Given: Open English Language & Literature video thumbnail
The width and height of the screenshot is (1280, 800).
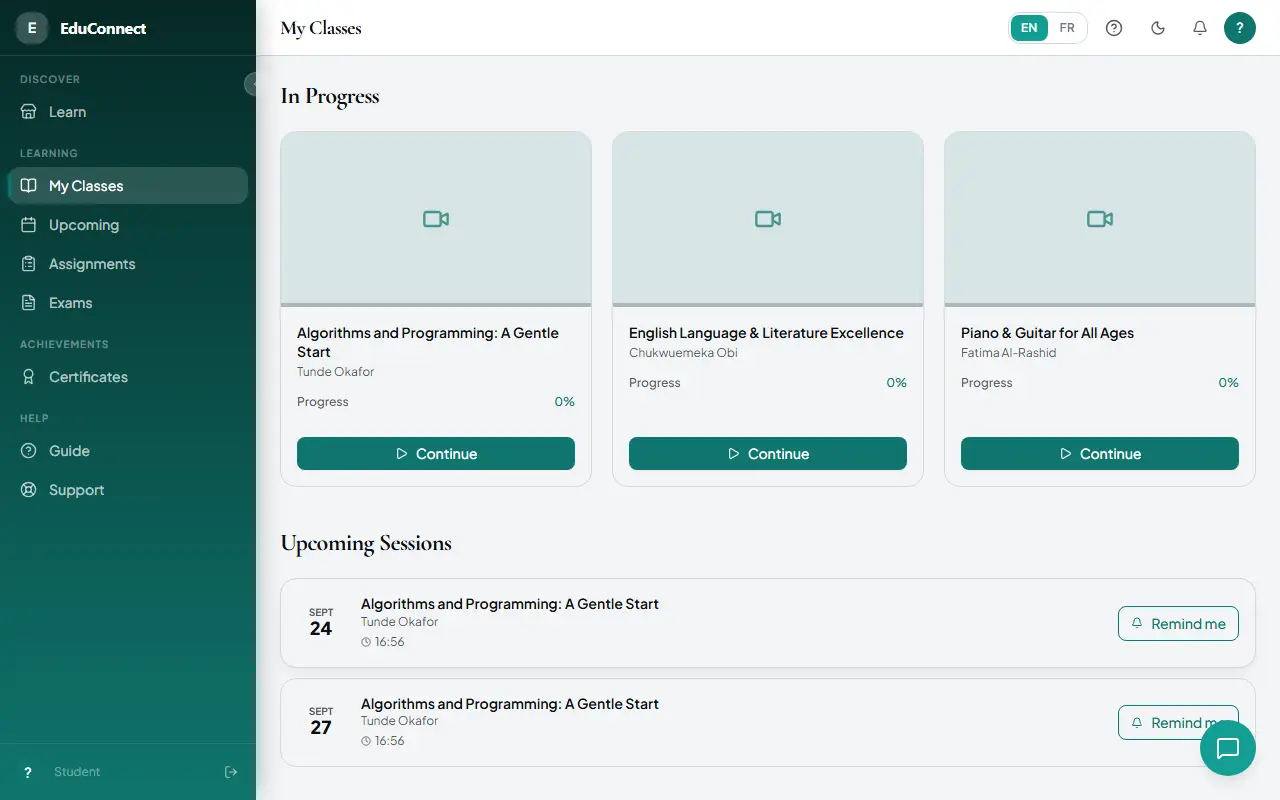Looking at the screenshot, I should [768, 218].
